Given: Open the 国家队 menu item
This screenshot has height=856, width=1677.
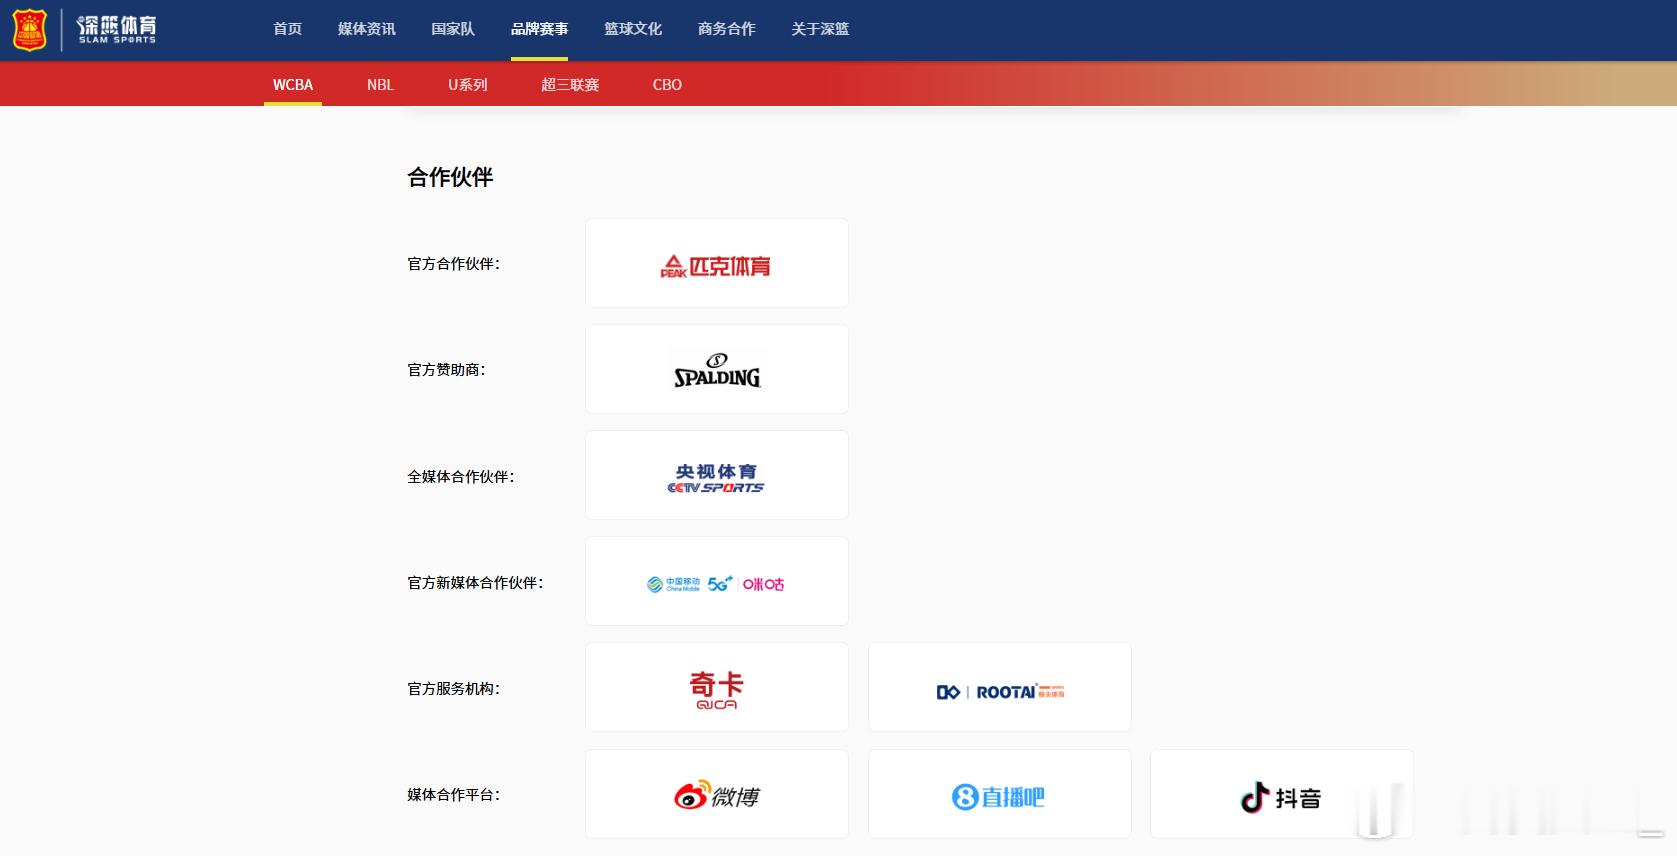Looking at the screenshot, I should tap(453, 29).
